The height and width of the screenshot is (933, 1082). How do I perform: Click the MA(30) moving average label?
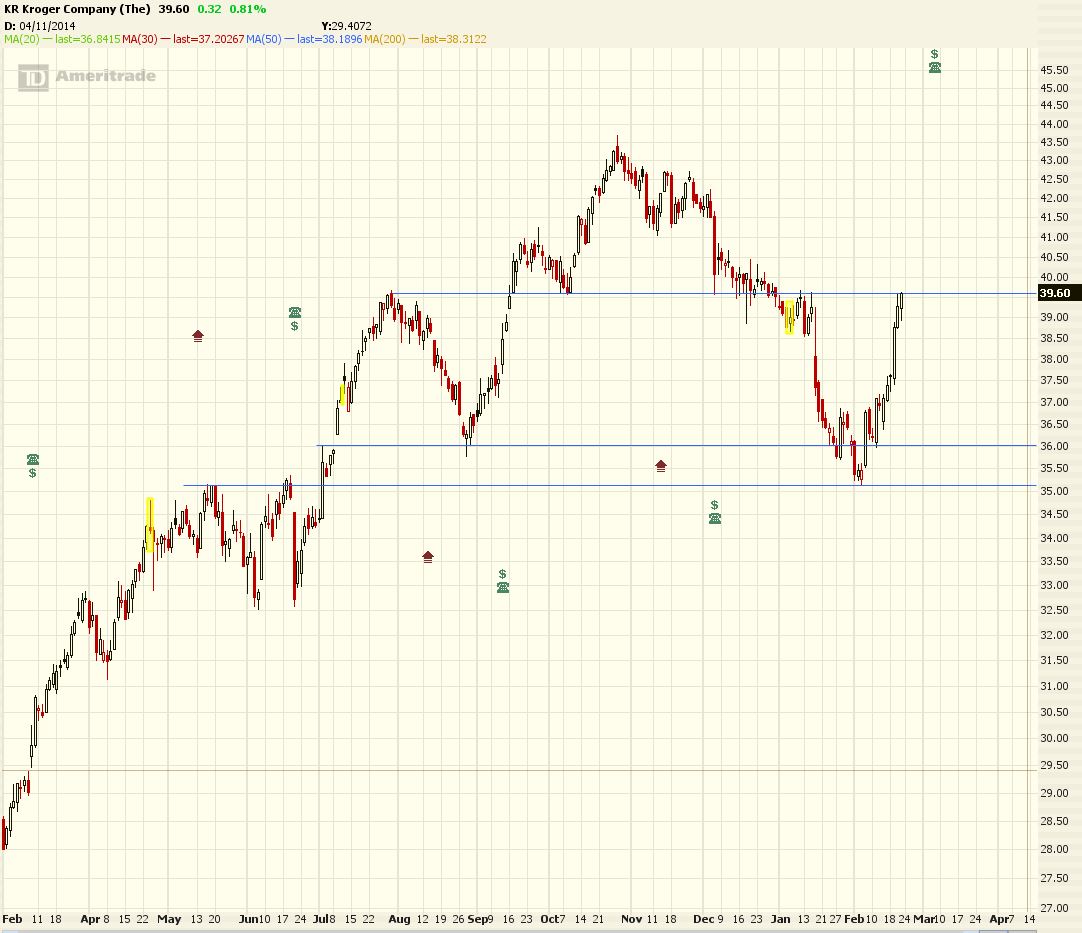(x=183, y=39)
